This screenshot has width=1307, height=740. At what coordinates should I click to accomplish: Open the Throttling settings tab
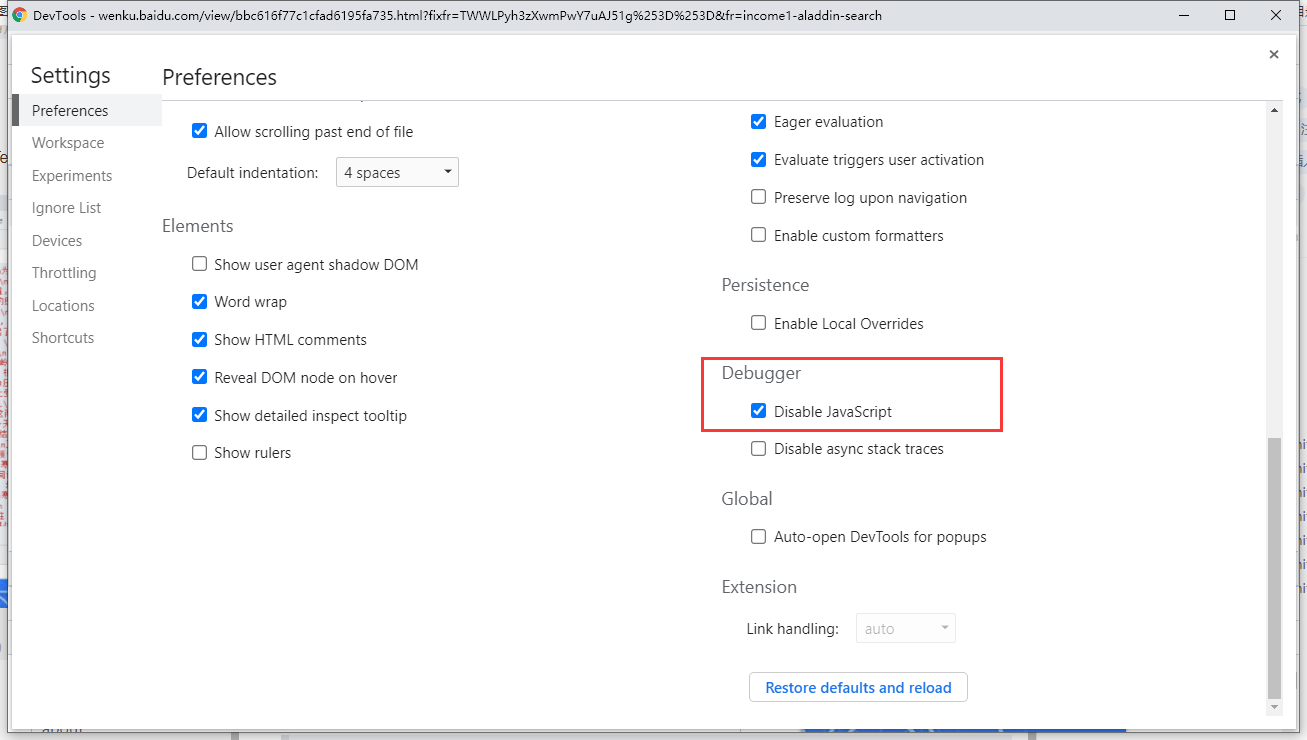coord(64,273)
